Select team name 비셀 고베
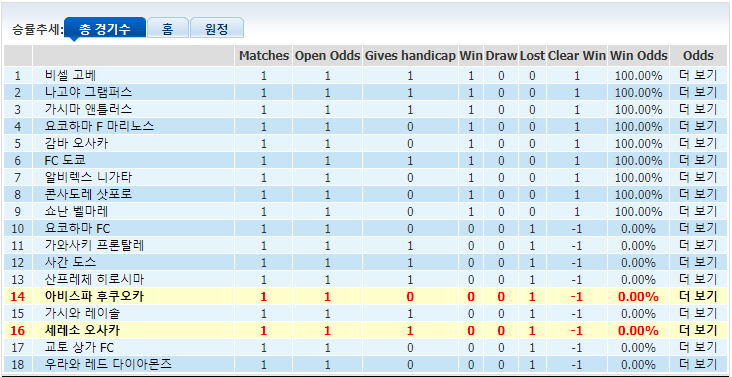The height and width of the screenshot is (377, 732). tap(70, 76)
